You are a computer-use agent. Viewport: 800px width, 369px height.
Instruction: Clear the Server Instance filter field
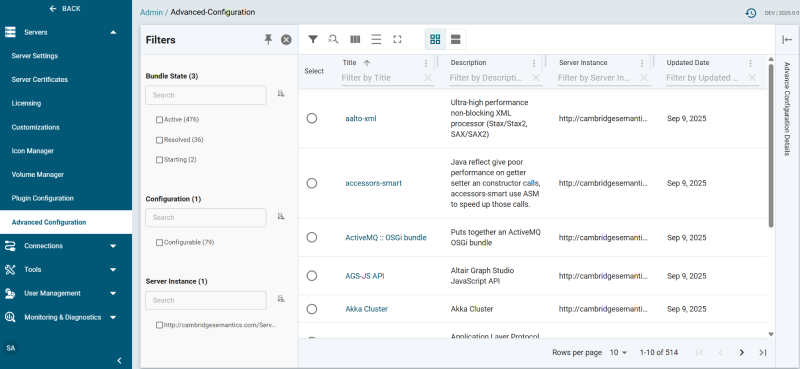(x=644, y=78)
